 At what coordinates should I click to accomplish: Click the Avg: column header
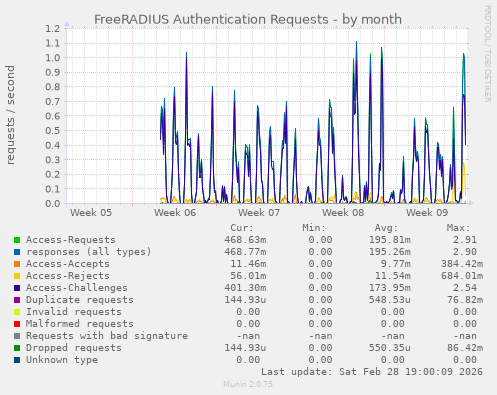coord(386,228)
